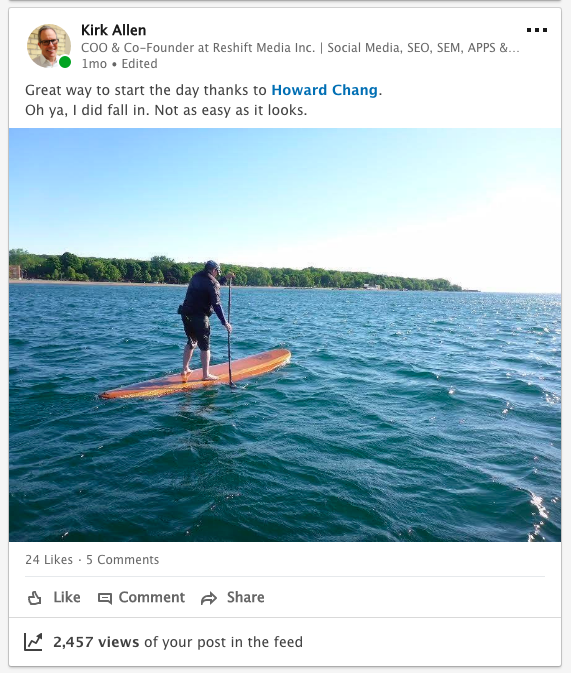The height and width of the screenshot is (673, 571).
Task: Click the Comment text label
Action: [152, 597]
